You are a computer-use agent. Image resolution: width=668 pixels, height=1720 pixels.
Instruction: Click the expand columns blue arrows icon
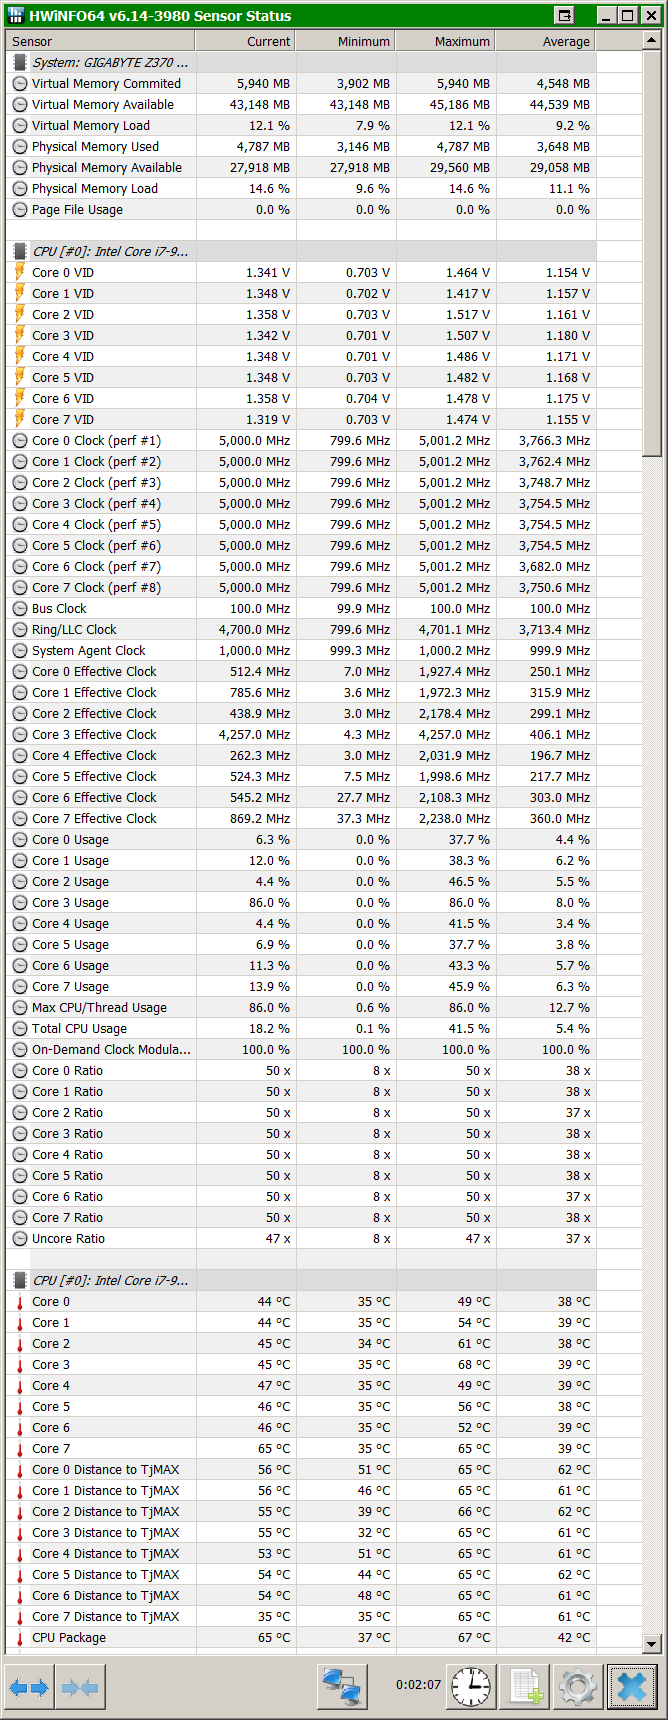point(29,1687)
